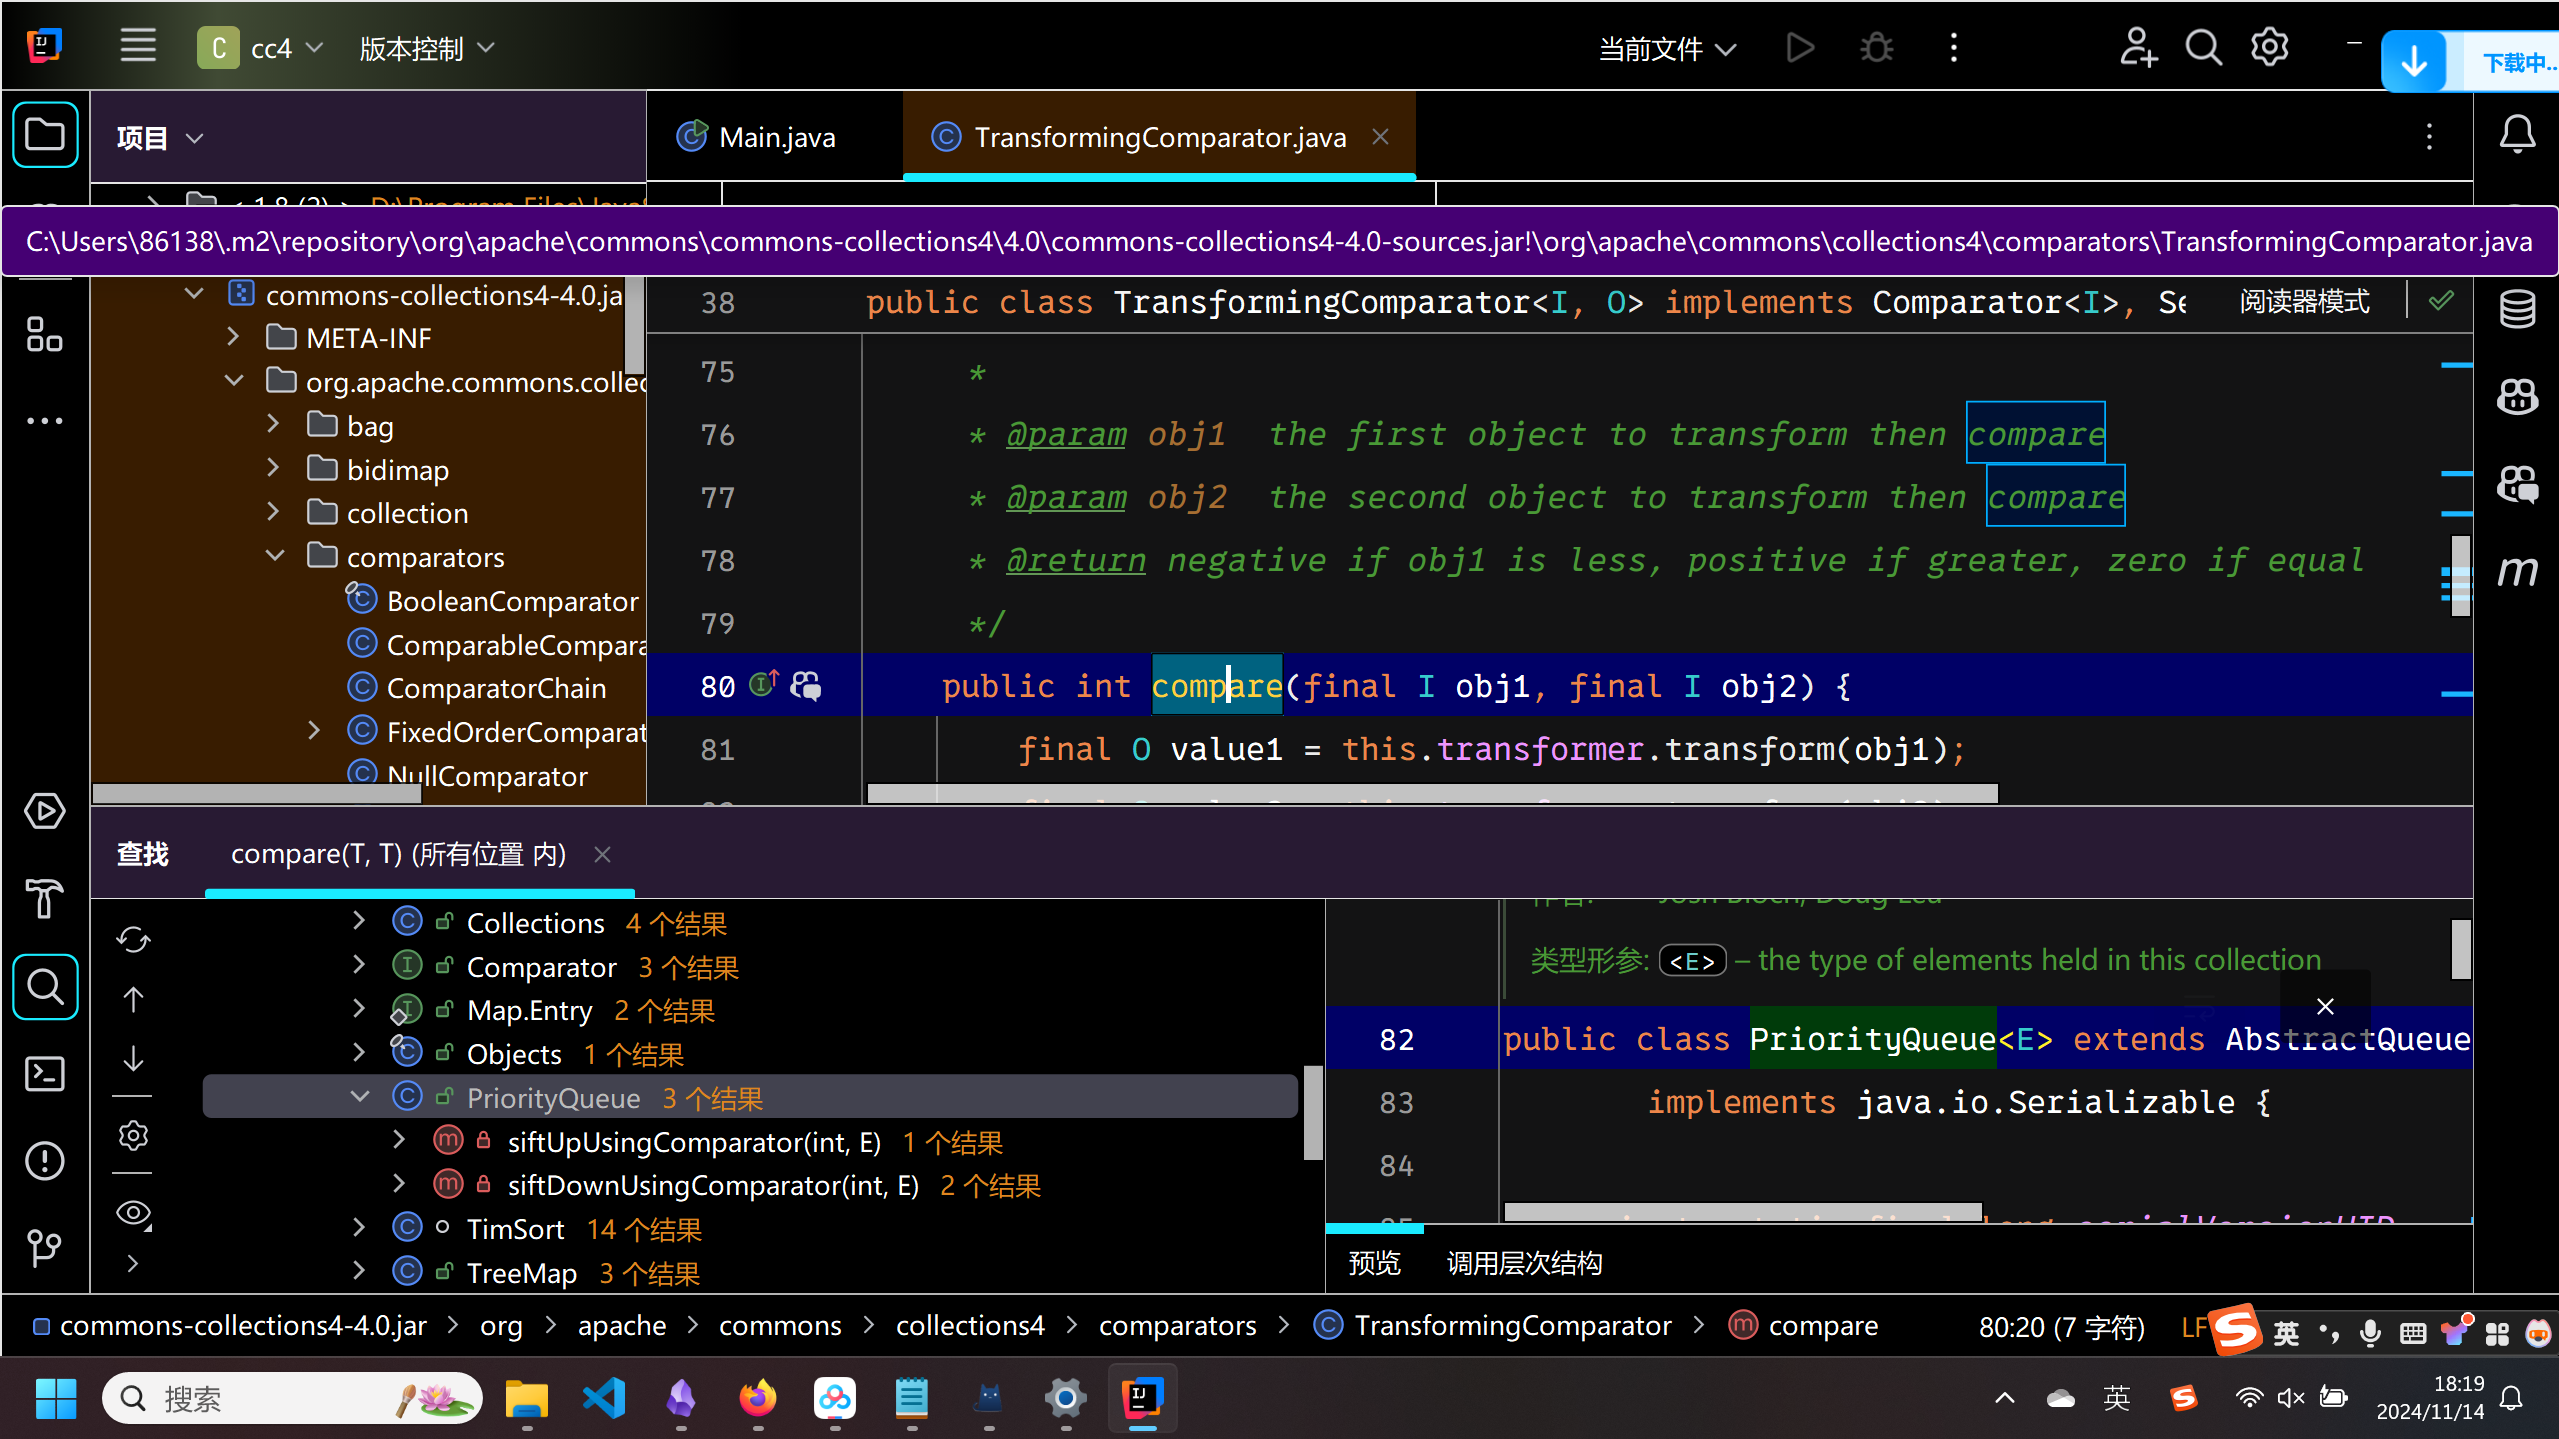Switch to Preview tab
The image size is (2559, 1439).
[x=1374, y=1263]
